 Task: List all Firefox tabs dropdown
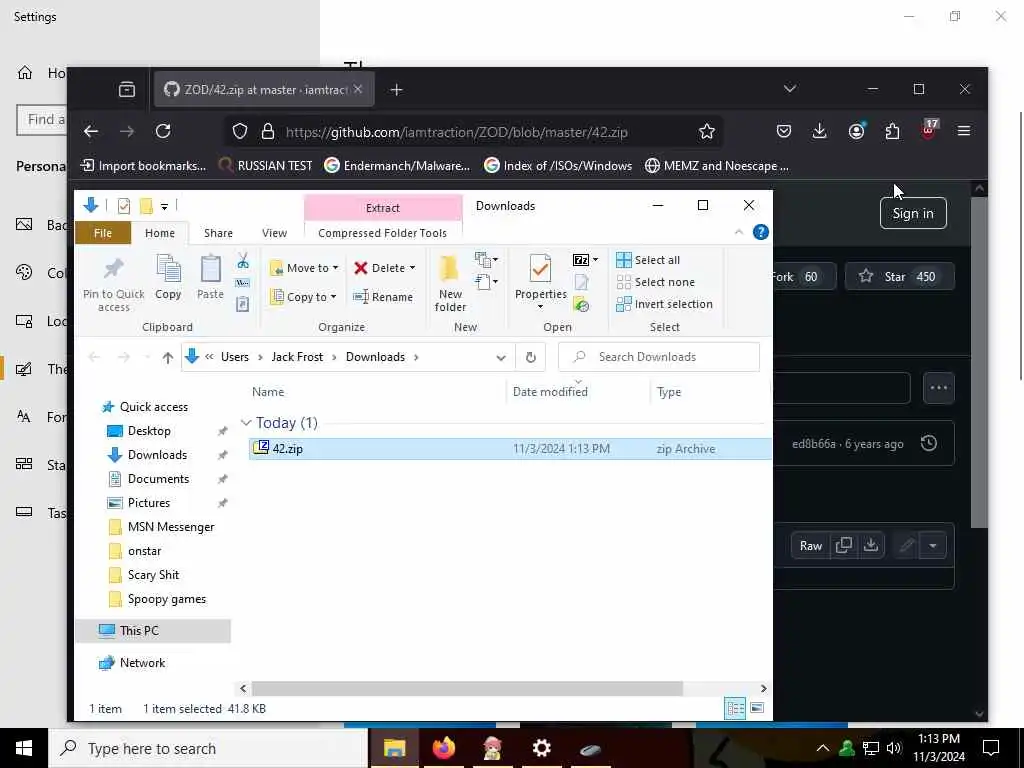[790, 89]
